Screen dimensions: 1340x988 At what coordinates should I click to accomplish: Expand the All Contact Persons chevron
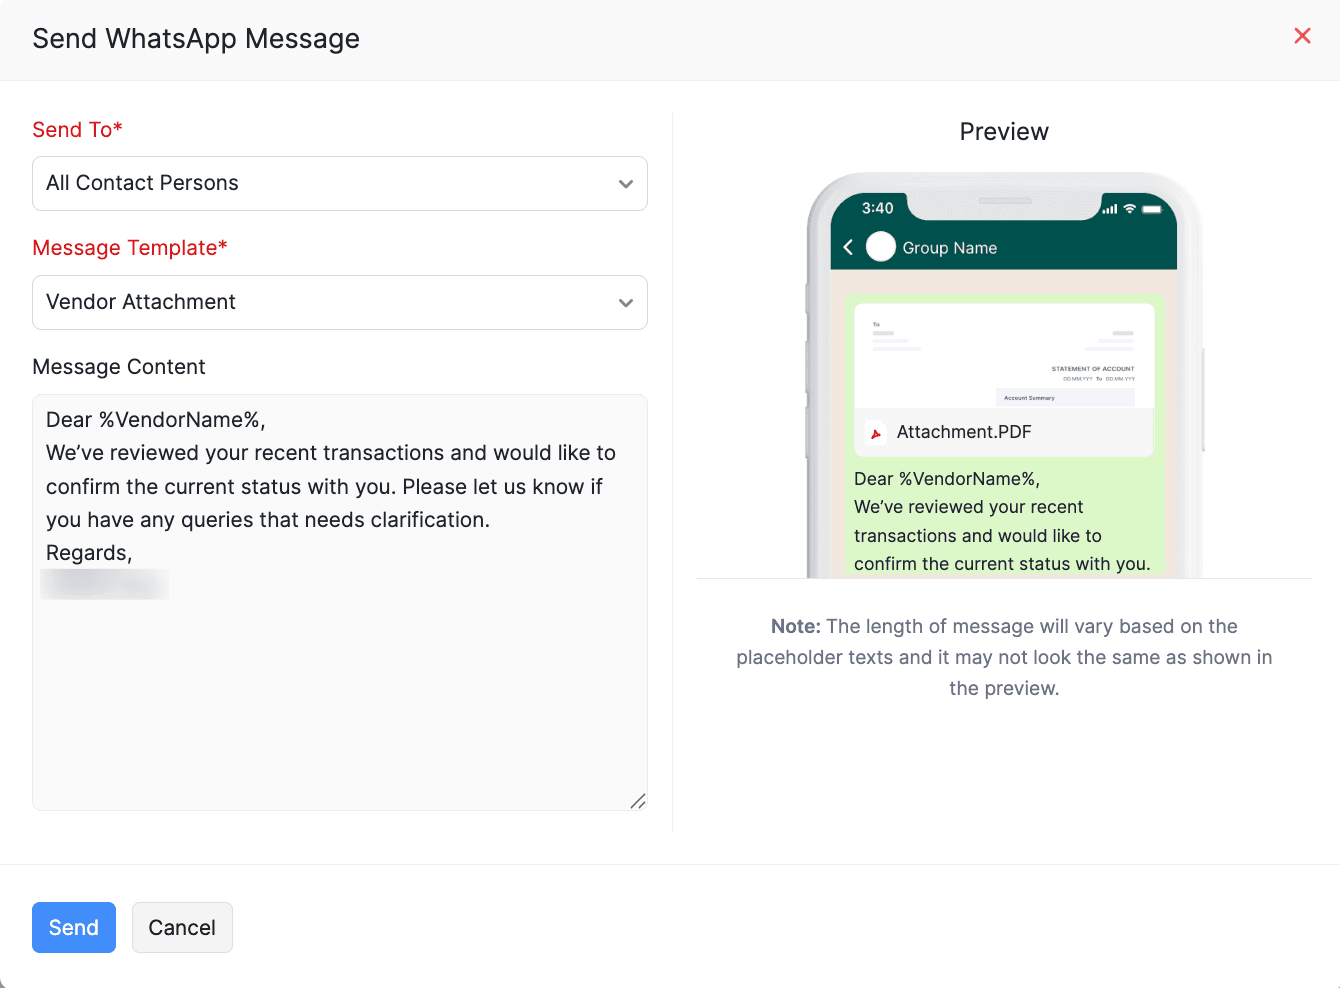[x=625, y=183]
